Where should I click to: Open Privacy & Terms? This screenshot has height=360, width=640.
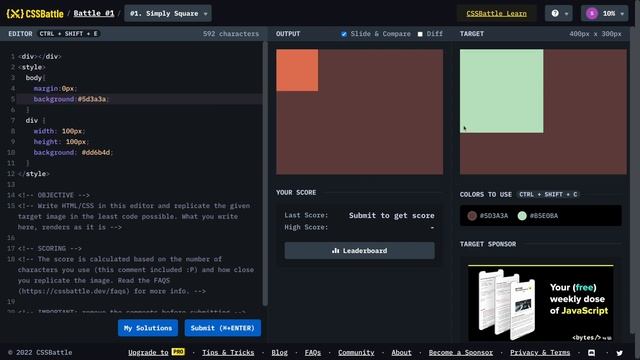540,352
